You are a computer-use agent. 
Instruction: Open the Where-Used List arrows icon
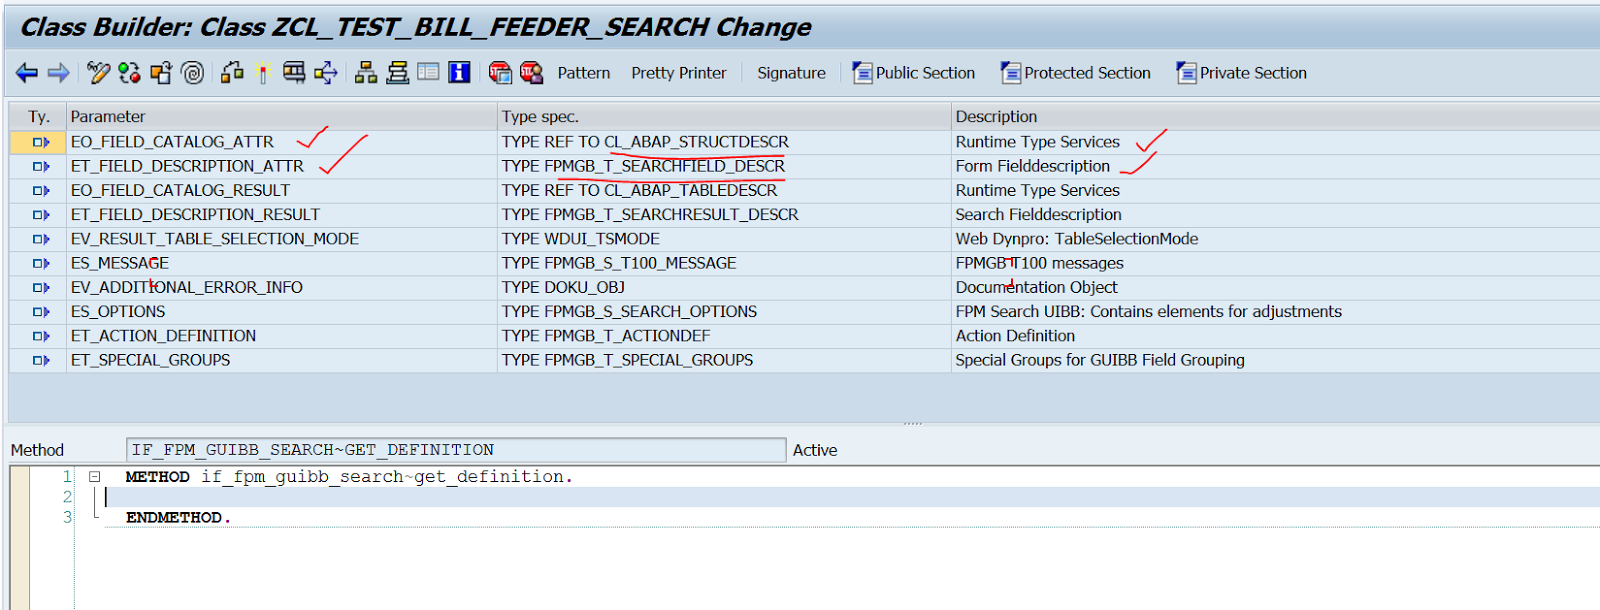click(x=326, y=73)
